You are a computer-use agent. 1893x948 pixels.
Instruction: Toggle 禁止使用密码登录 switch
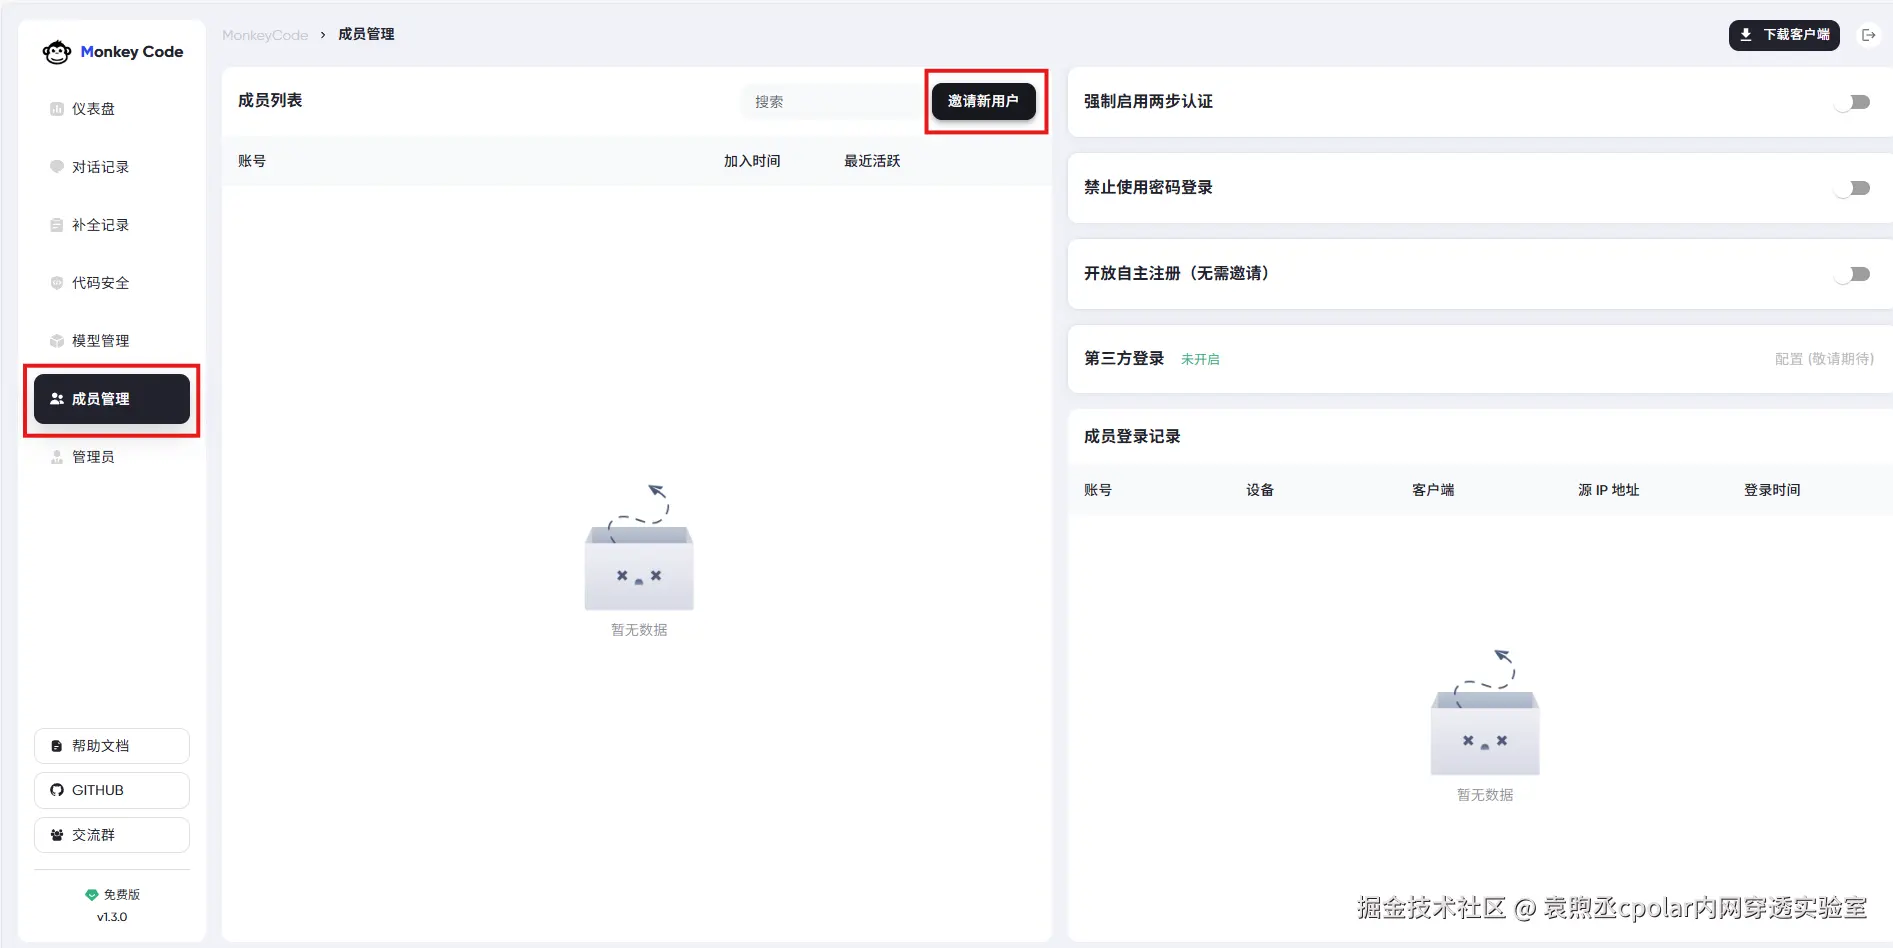pyautogui.click(x=1853, y=188)
